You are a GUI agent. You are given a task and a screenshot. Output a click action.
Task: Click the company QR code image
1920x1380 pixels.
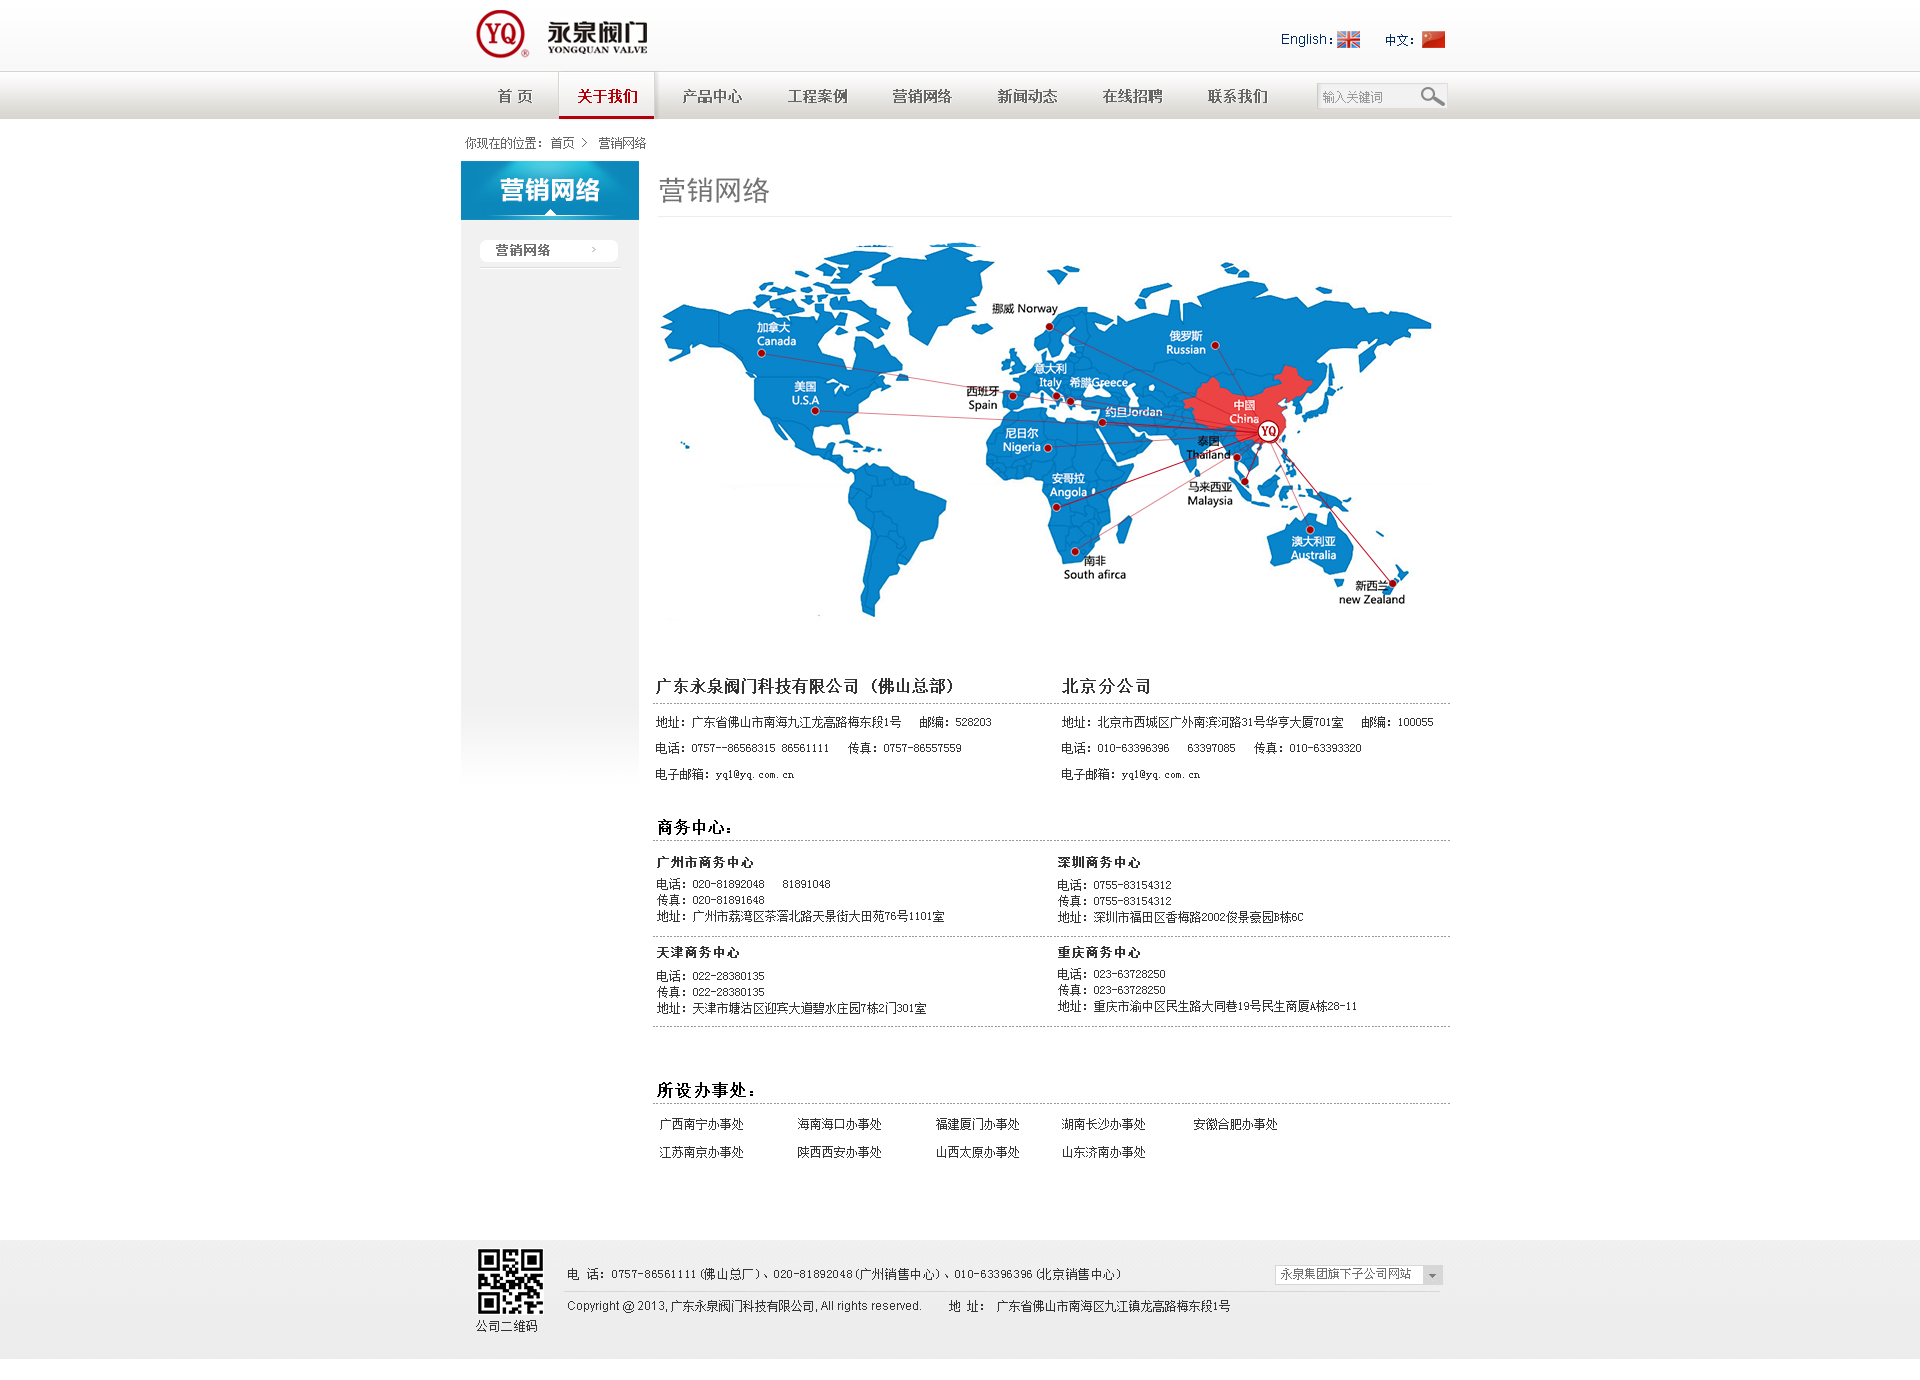coord(510,1281)
